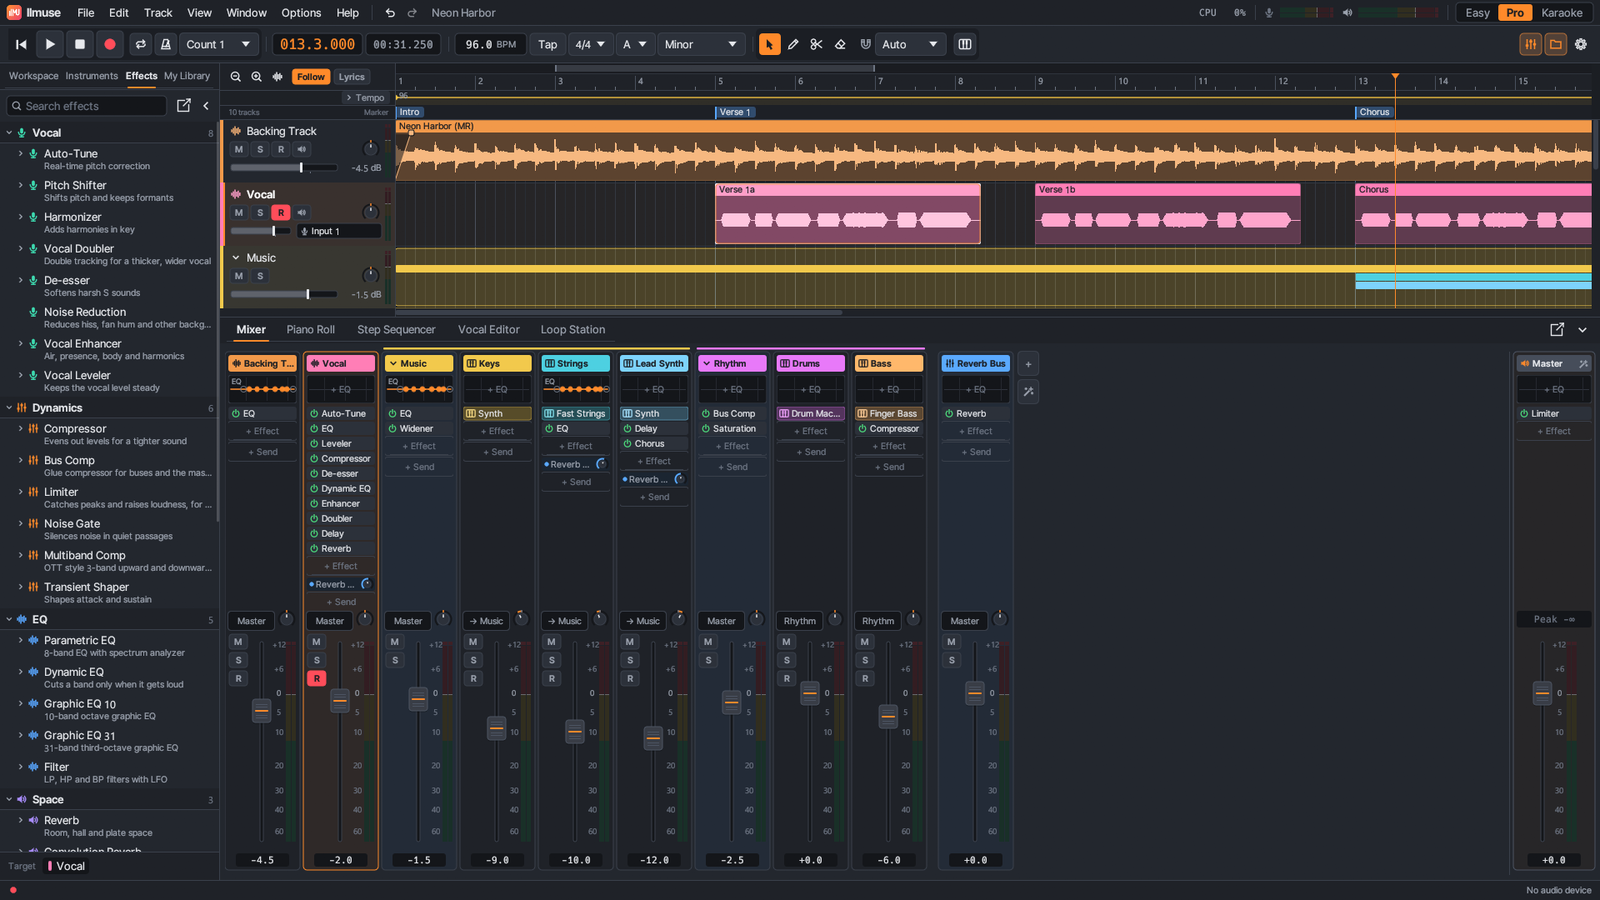Viewport: 1600px width, 900px height.
Task: Open settings gear icon
Action: coord(1581,44)
